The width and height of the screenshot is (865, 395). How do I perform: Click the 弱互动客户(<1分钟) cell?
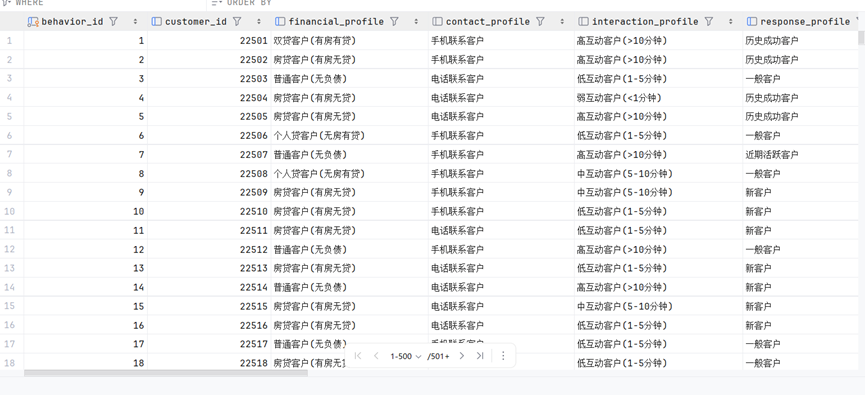pyautogui.click(x=658, y=98)
